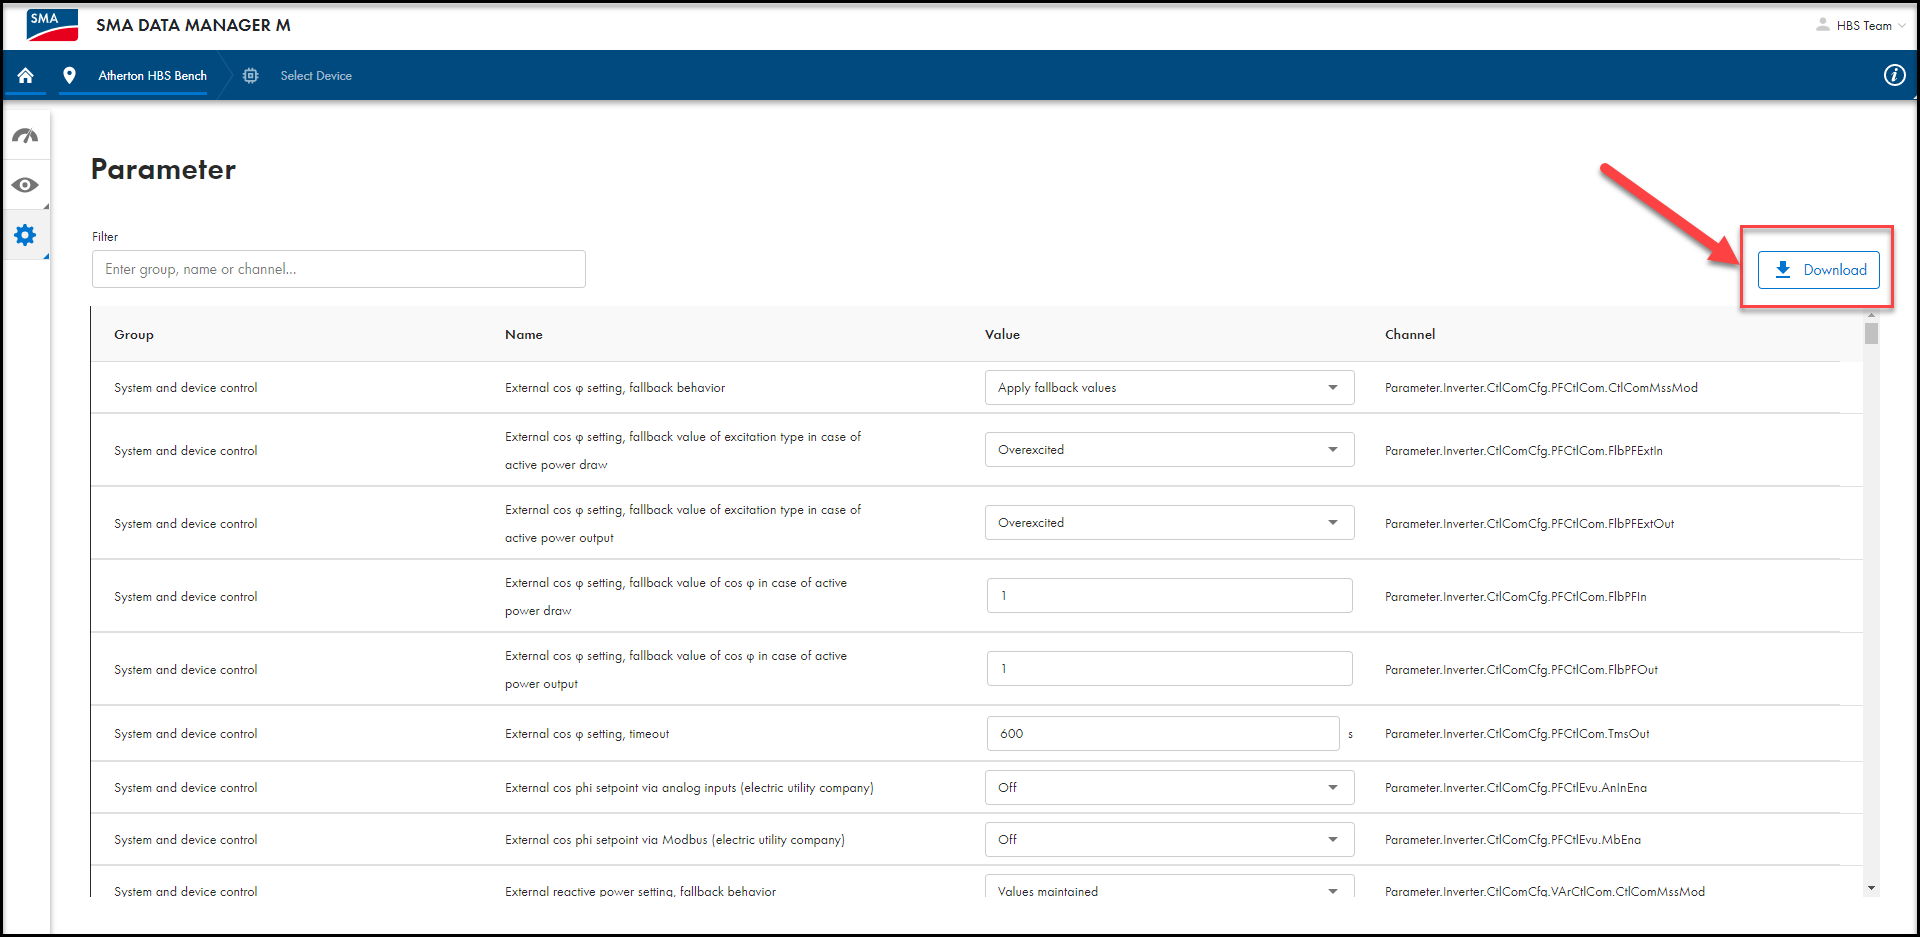The image size is (1920, 937).
Task: Click channel text ending FlbPFExtOut
Action: 1529,524
